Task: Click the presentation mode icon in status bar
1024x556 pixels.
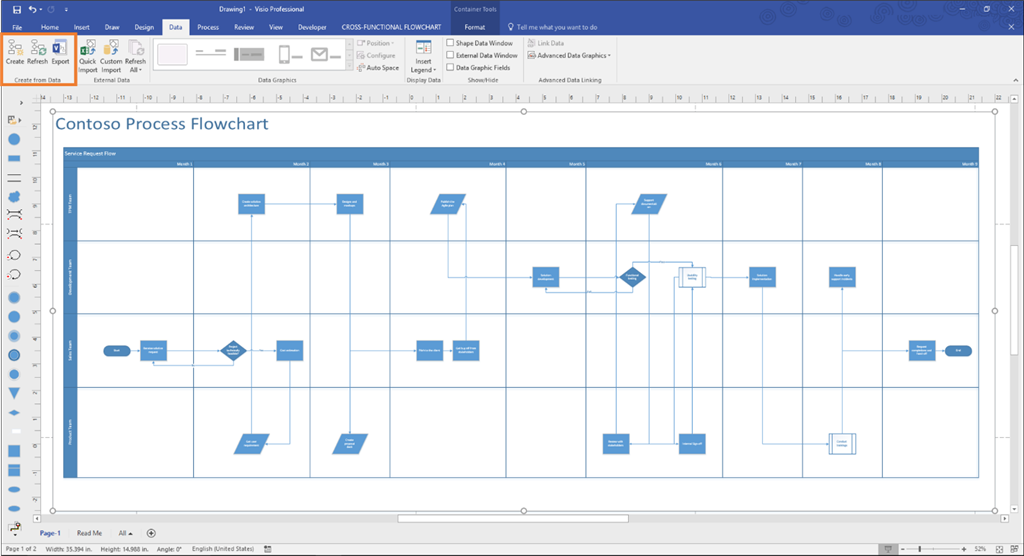Action: pyautogui.click(x=888, y=549)
